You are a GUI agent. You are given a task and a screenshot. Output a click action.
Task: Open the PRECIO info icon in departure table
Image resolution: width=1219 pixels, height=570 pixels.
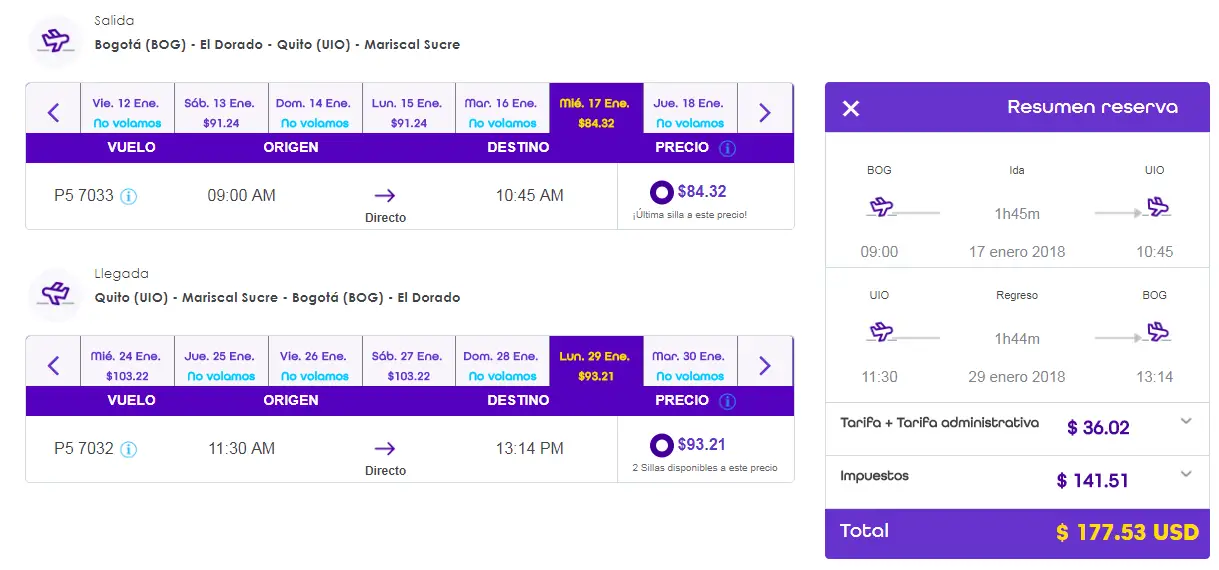[x=727, y=148]
